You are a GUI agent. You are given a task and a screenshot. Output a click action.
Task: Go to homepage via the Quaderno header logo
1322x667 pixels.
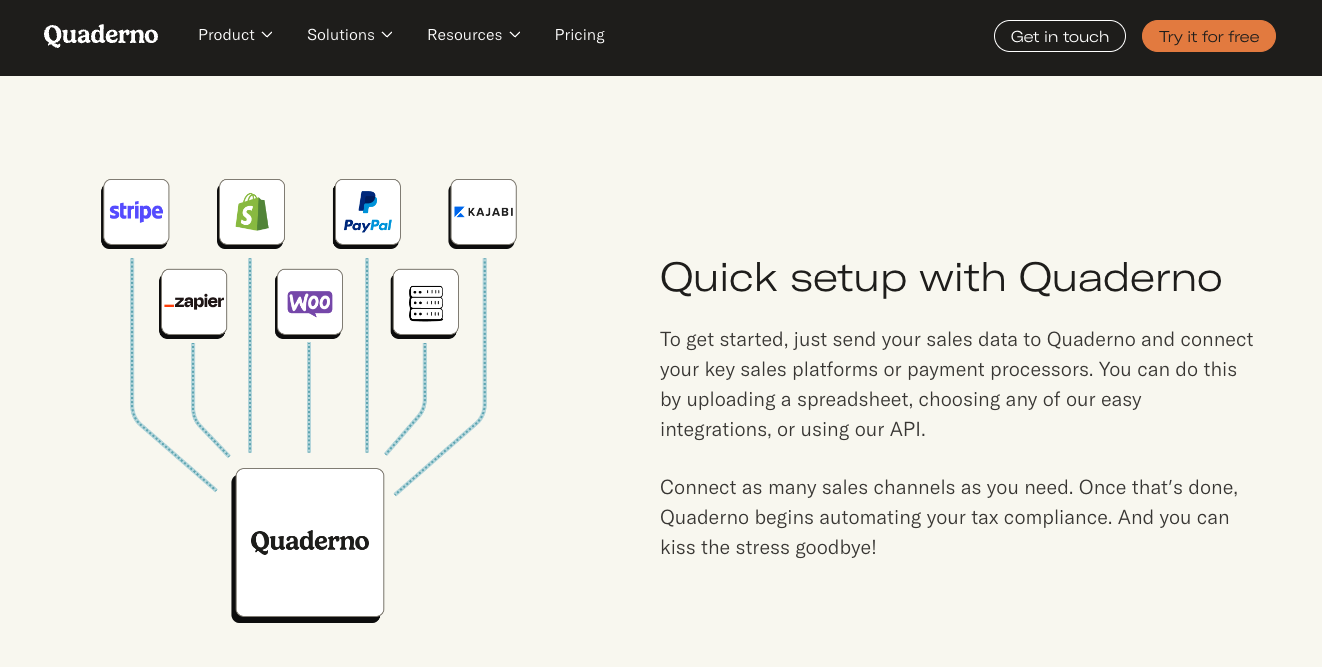pos(101,35)
